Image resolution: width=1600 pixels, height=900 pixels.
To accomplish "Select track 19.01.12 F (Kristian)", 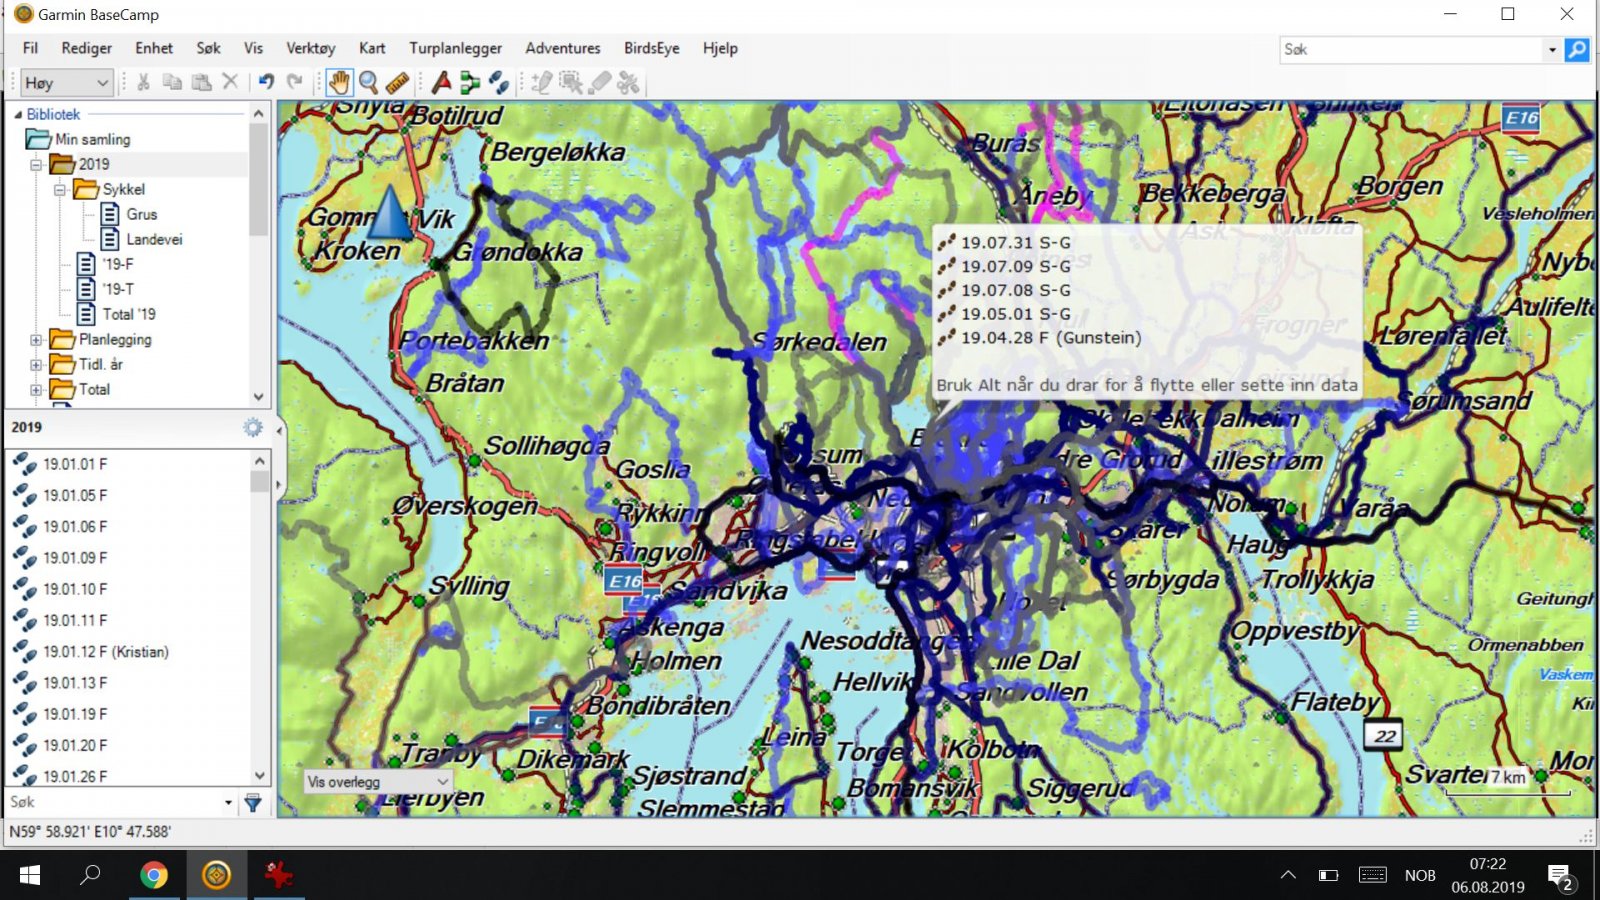I will point(105,652).
